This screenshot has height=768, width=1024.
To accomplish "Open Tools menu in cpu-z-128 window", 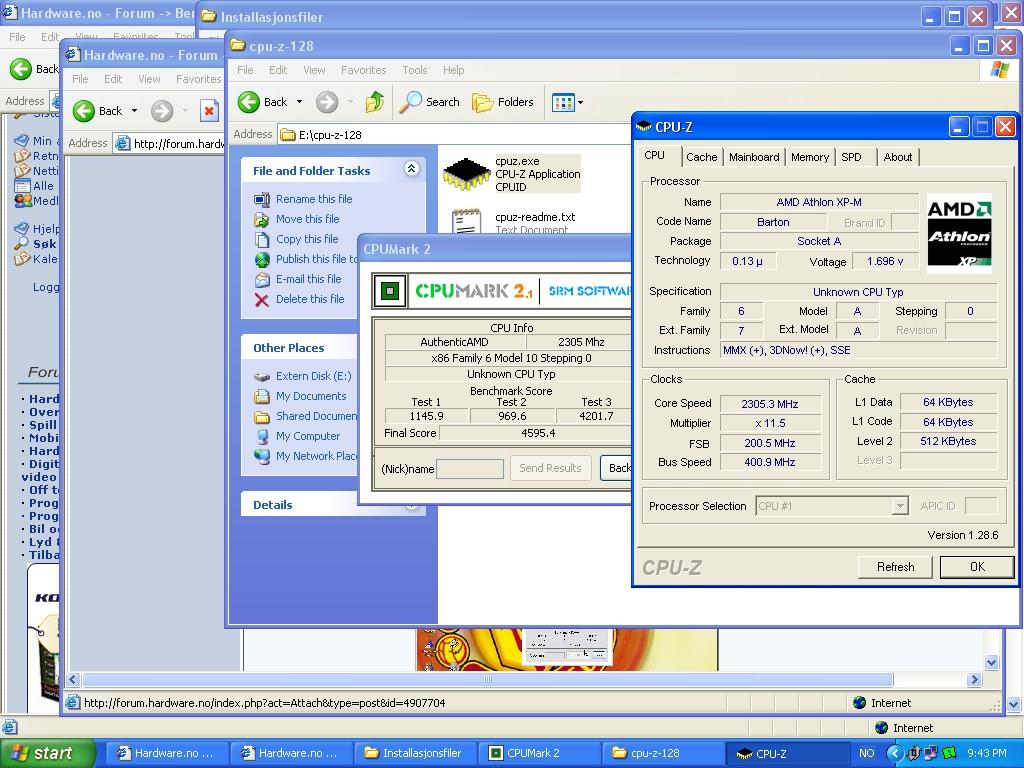I will coord(414,70).
